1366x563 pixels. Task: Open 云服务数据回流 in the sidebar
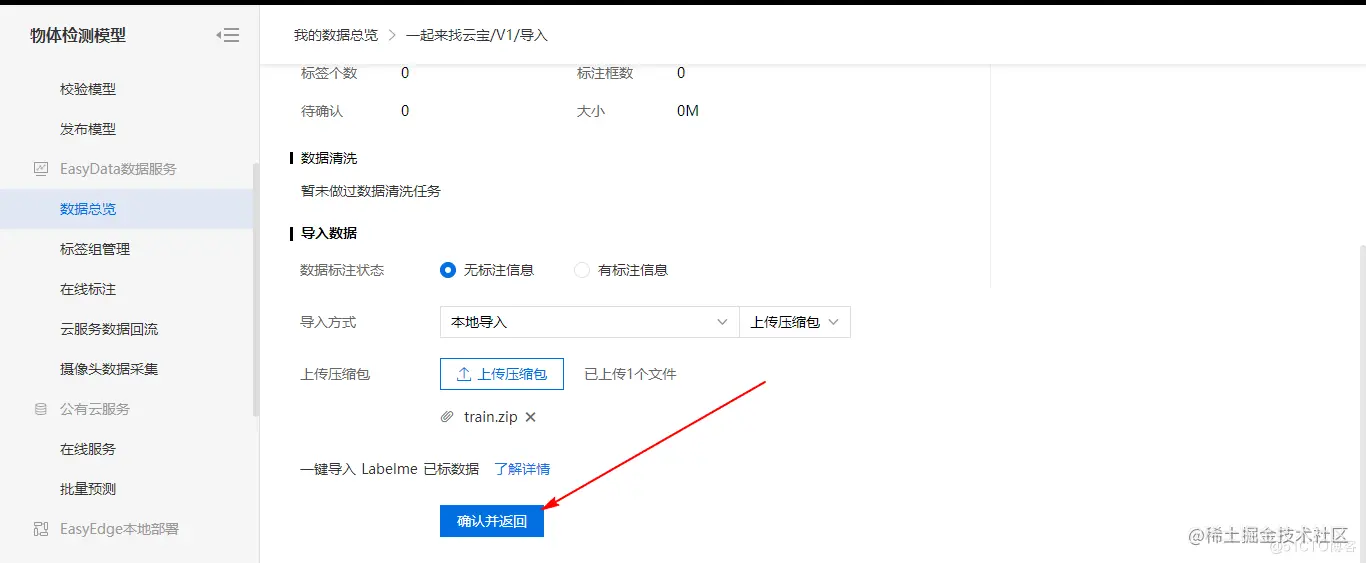(x=109, y=329)
